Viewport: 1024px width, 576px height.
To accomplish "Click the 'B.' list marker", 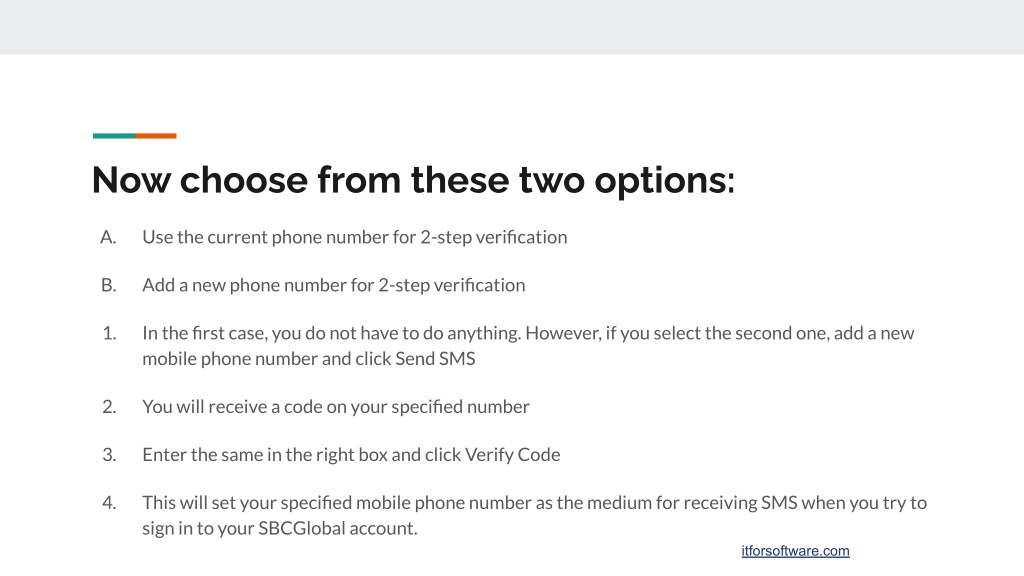I will point(108,285).
